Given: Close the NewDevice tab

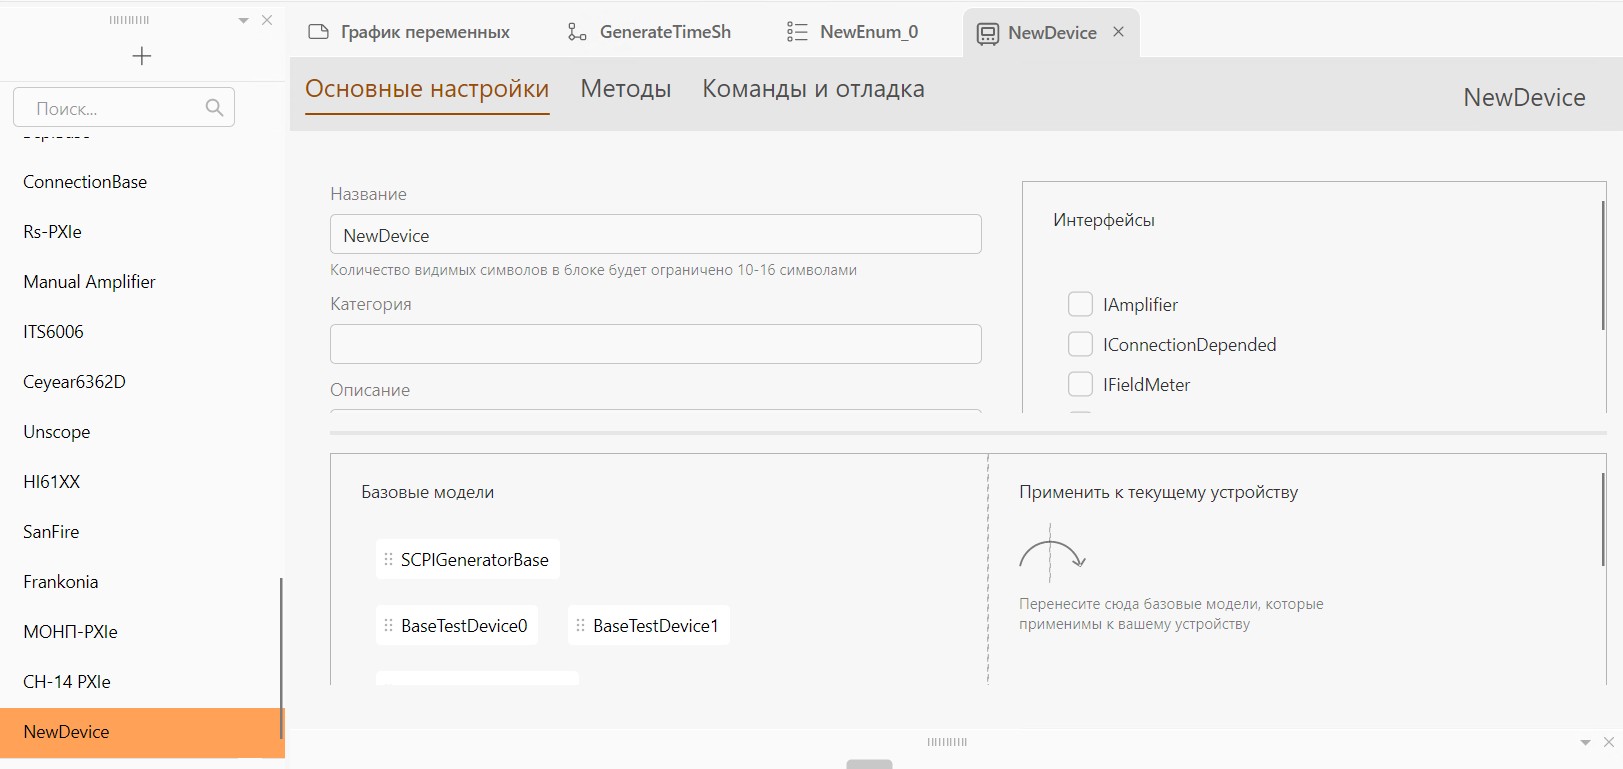Looking at the screenshot, I should coord(1119,32).
